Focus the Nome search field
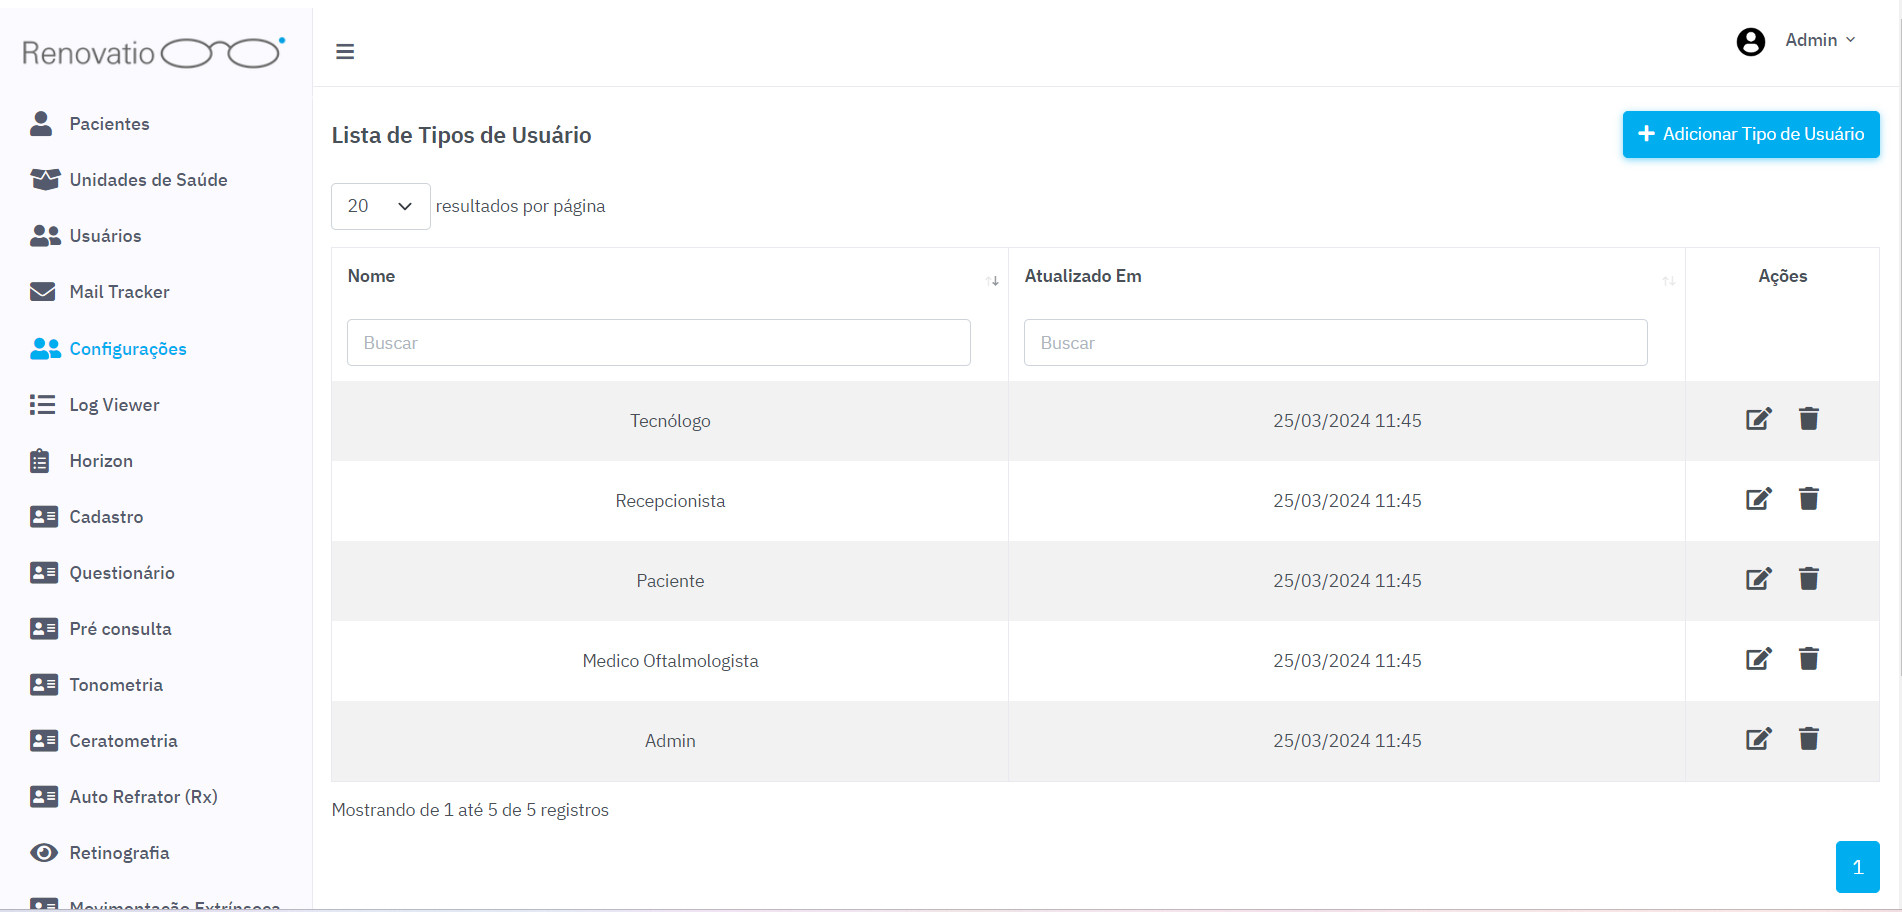 (658, 343)
